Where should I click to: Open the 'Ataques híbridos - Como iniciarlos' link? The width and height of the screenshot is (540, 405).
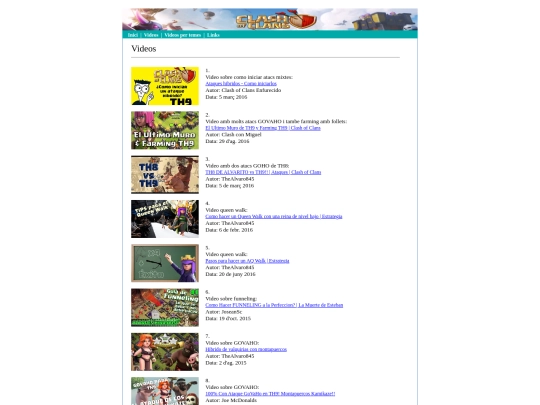[241, 84]
